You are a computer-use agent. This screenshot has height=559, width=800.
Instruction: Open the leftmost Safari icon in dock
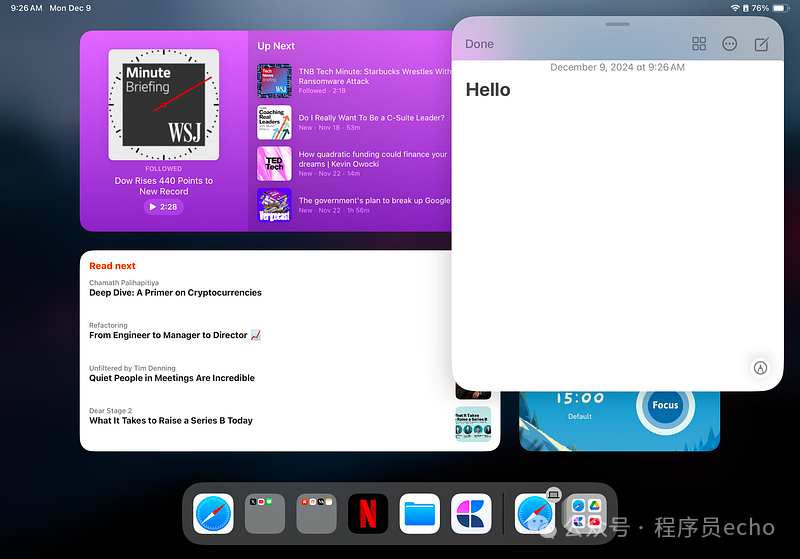[213, 514]
